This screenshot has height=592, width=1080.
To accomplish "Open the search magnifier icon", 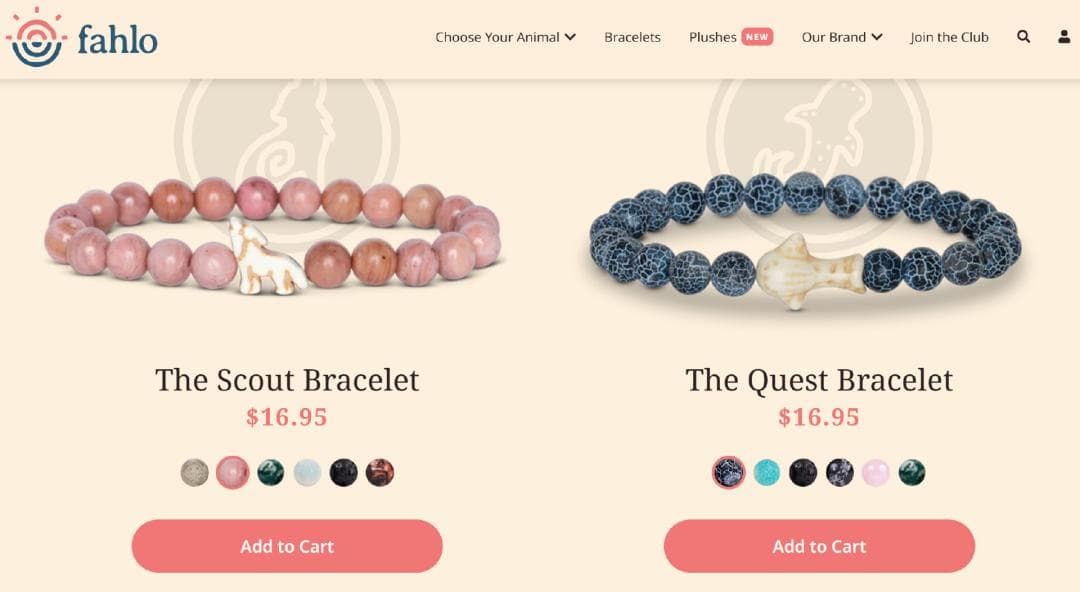I will pos(1024,37).
